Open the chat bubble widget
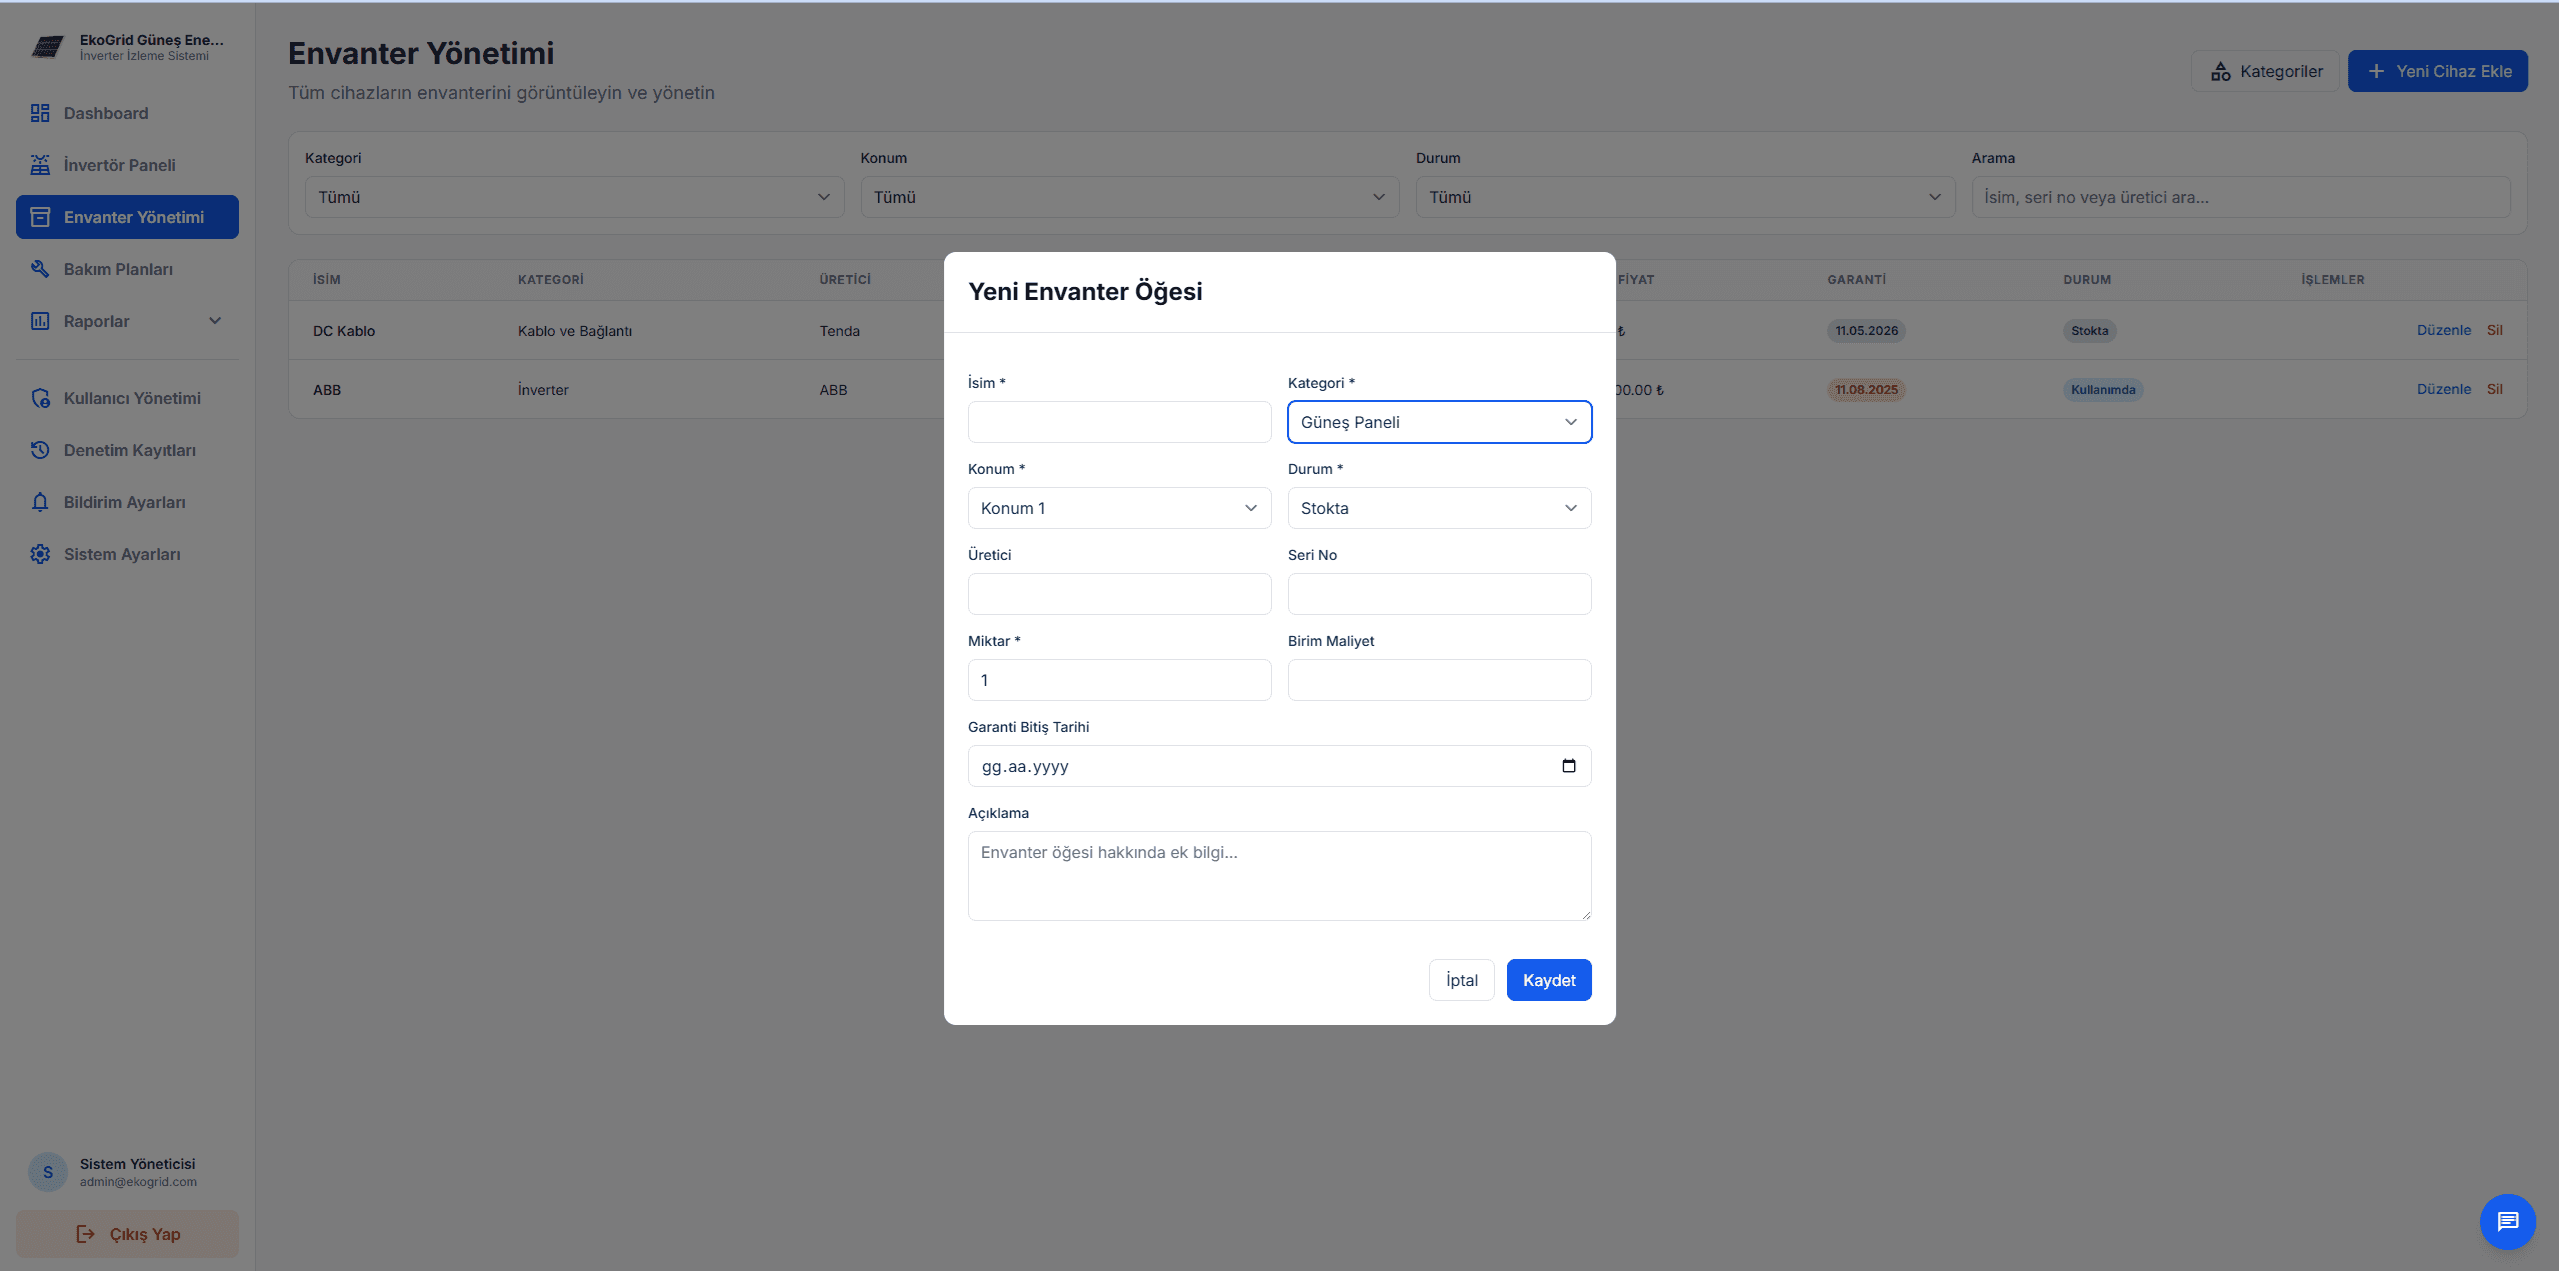The width and height of the screenshot is (2559, 1271). pyautogui.click(x=2507, y=1221)
